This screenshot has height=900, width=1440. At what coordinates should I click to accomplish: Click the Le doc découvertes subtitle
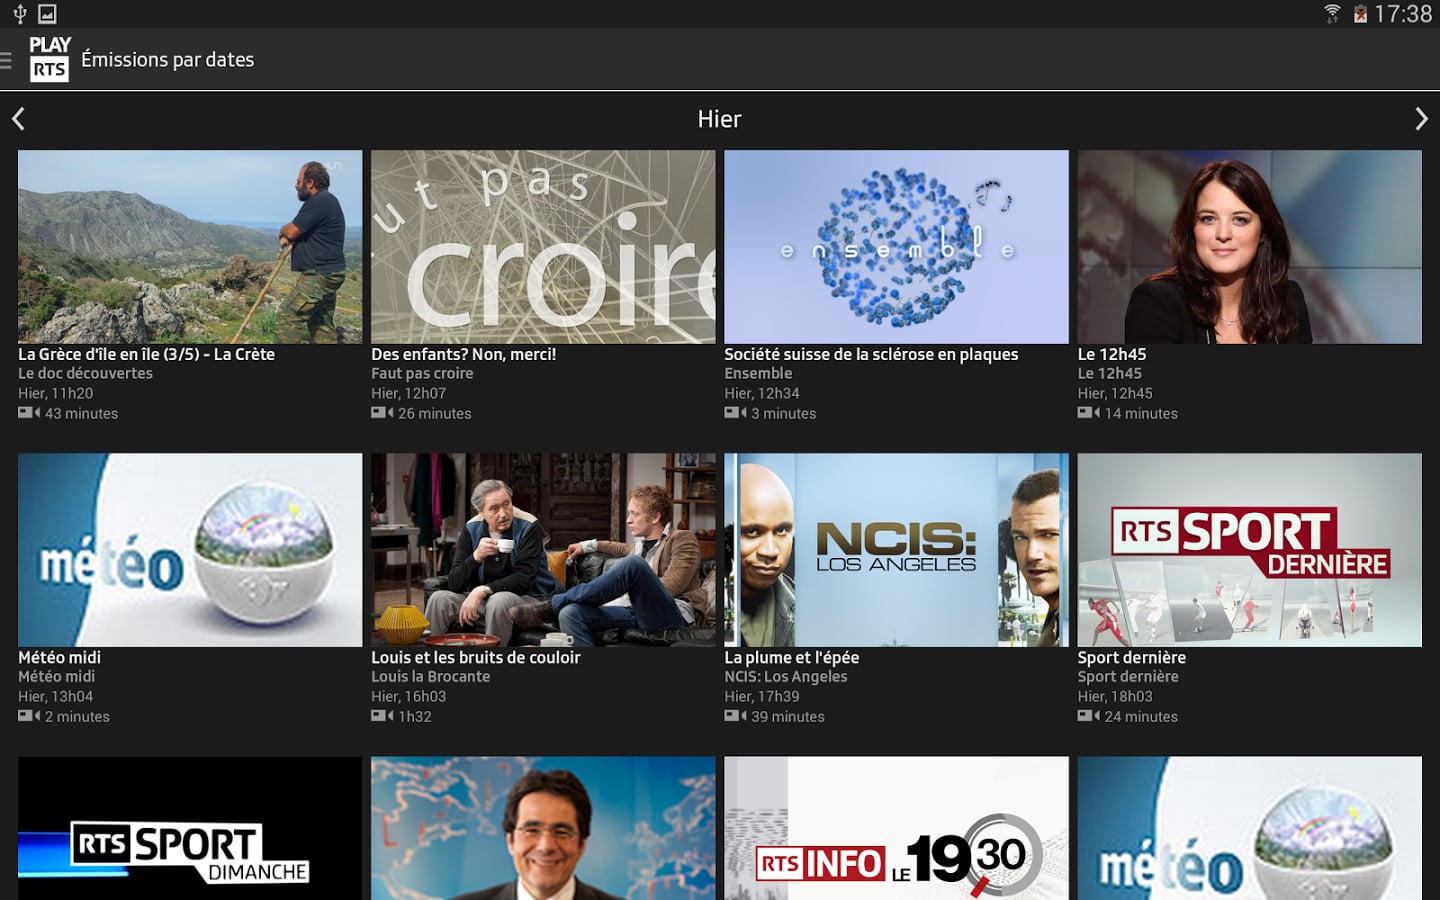pos(85,373)
